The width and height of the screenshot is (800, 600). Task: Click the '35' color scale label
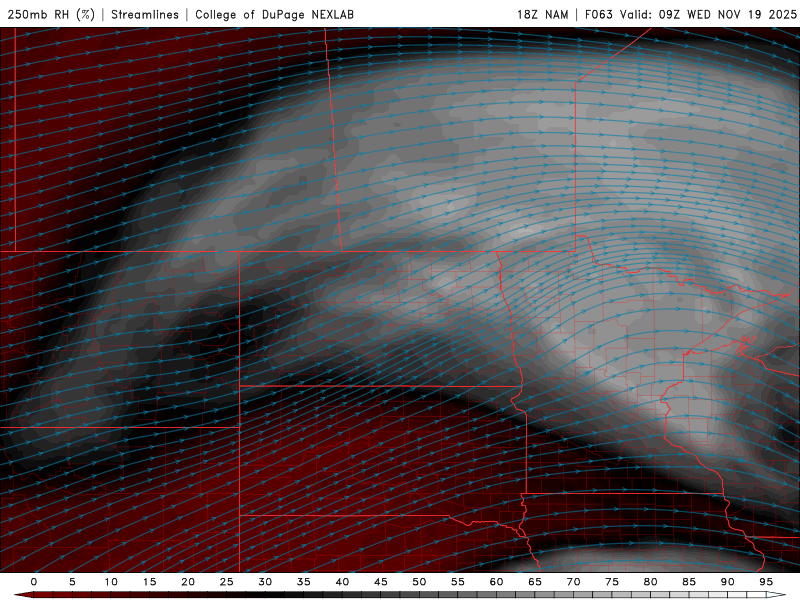pos(304,582)
